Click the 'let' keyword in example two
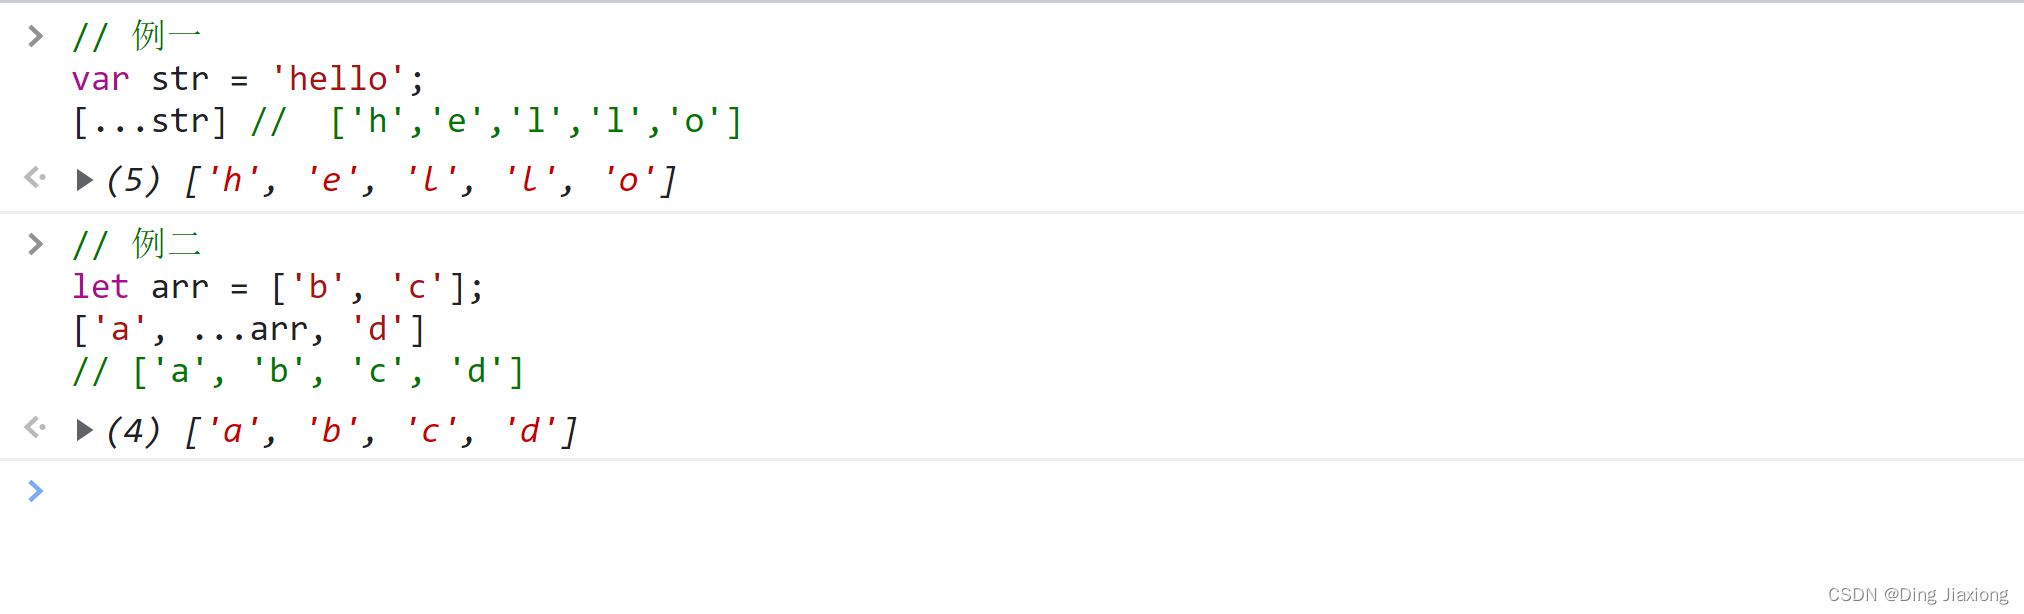The image size is (2024, 614). (x=100, y=287)
